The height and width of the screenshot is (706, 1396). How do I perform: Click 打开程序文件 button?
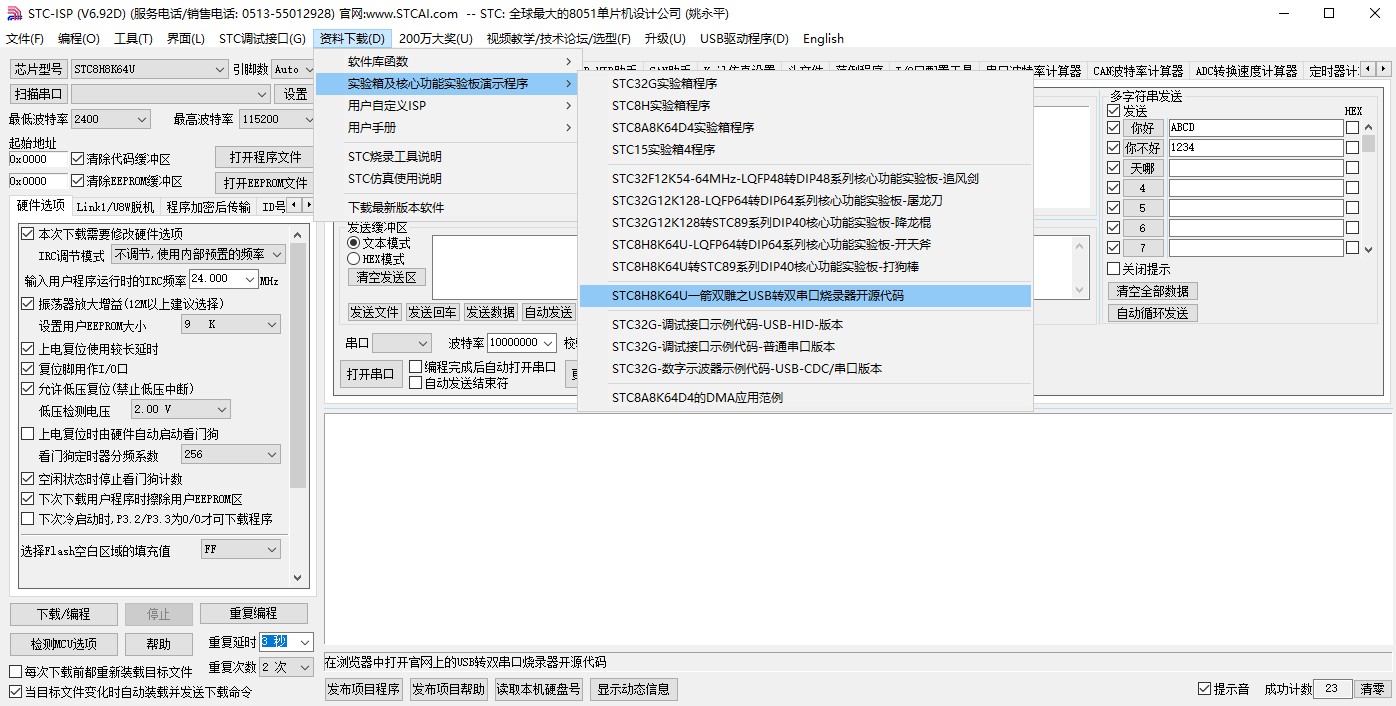point(265,158)
